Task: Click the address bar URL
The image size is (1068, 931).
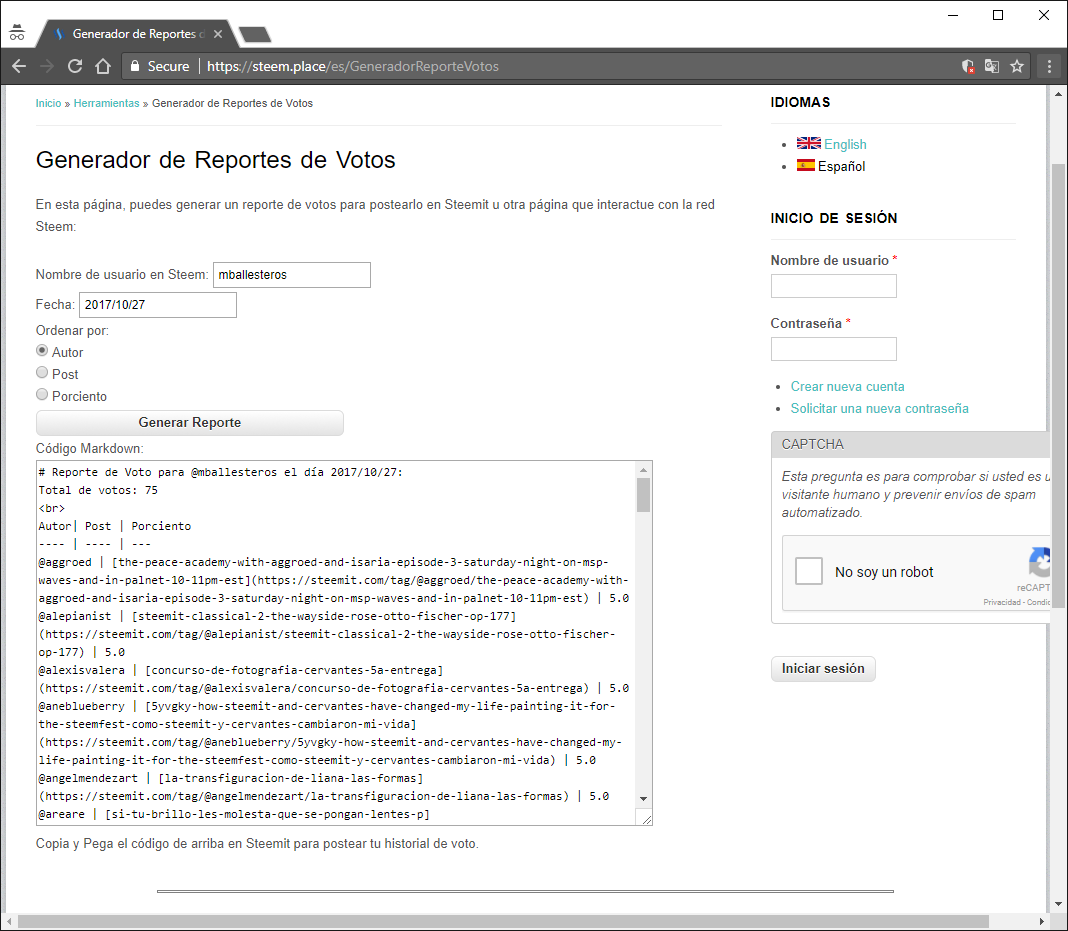Action: [x=352, y=66]
